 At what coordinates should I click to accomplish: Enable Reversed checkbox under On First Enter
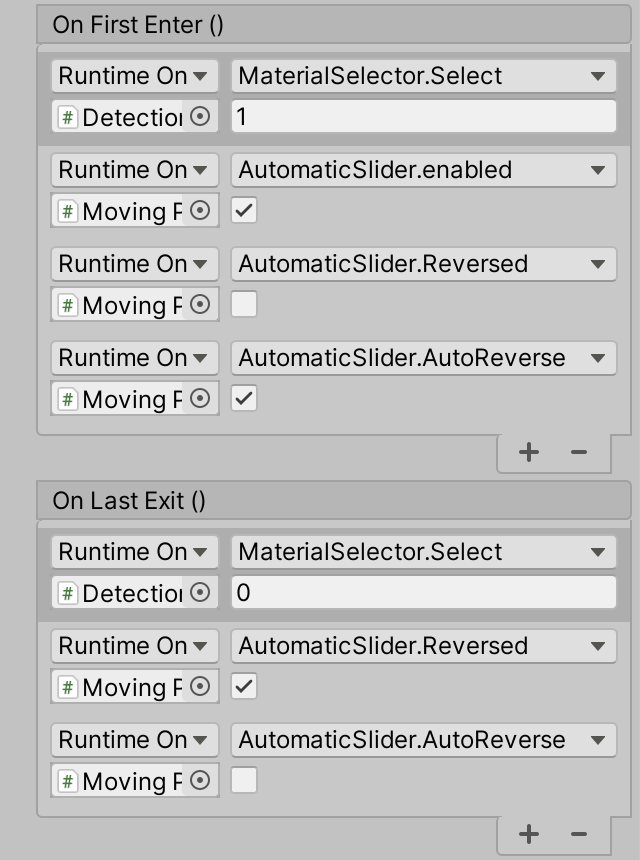pos(244,305)
